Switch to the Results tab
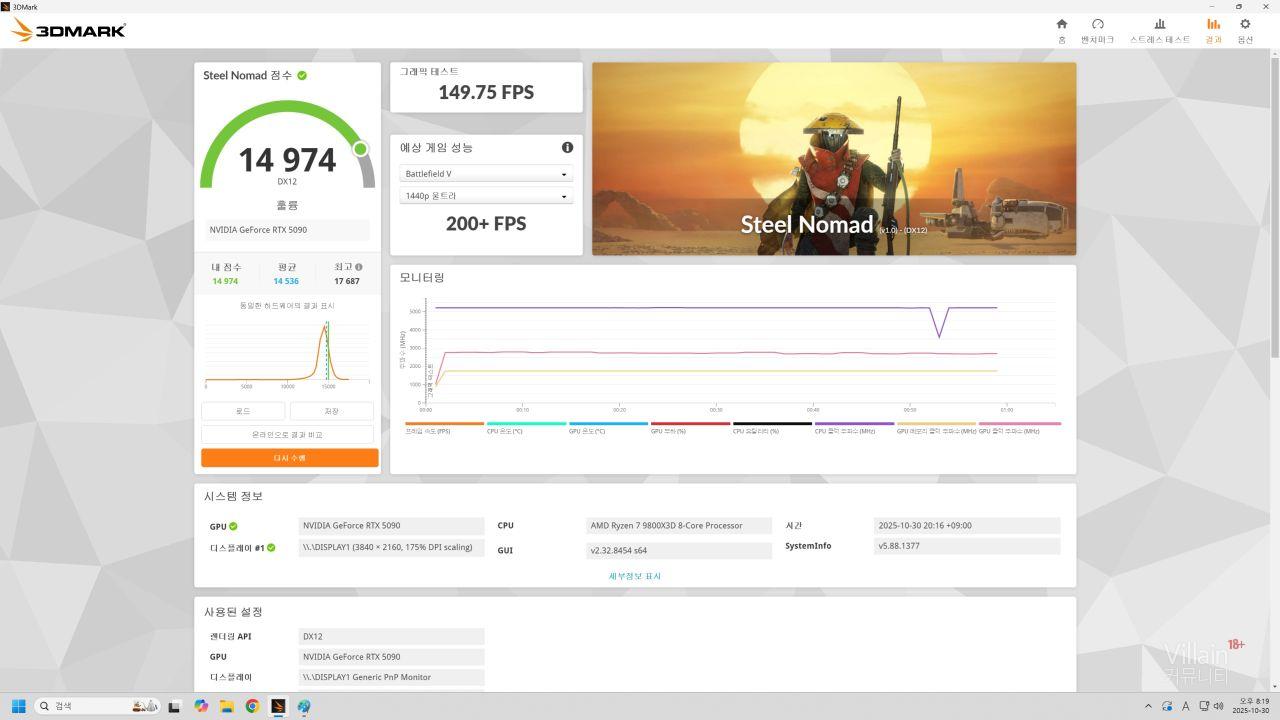 point(1213,29)
